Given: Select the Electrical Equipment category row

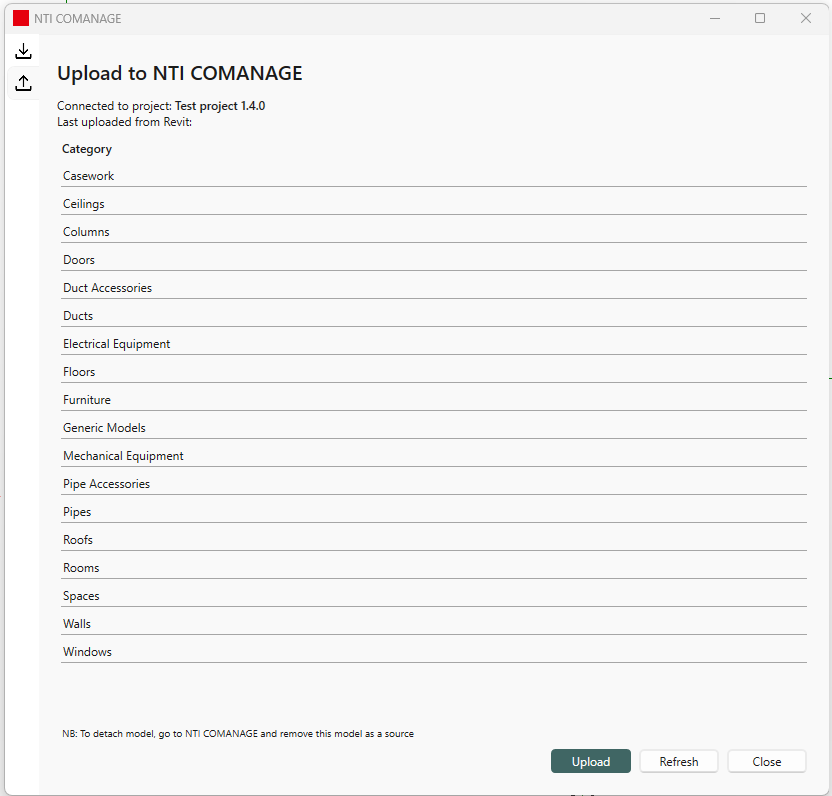Looking at the screenshot, I should [x=434, y=344].
